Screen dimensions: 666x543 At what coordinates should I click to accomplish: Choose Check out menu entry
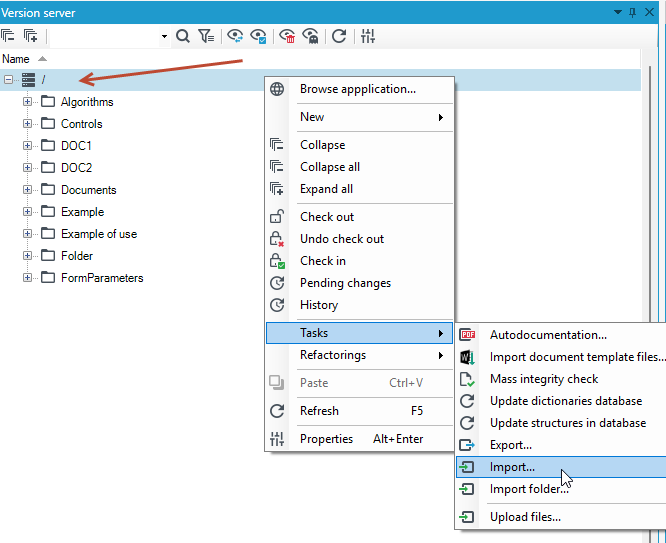click(x=359, y=217)
